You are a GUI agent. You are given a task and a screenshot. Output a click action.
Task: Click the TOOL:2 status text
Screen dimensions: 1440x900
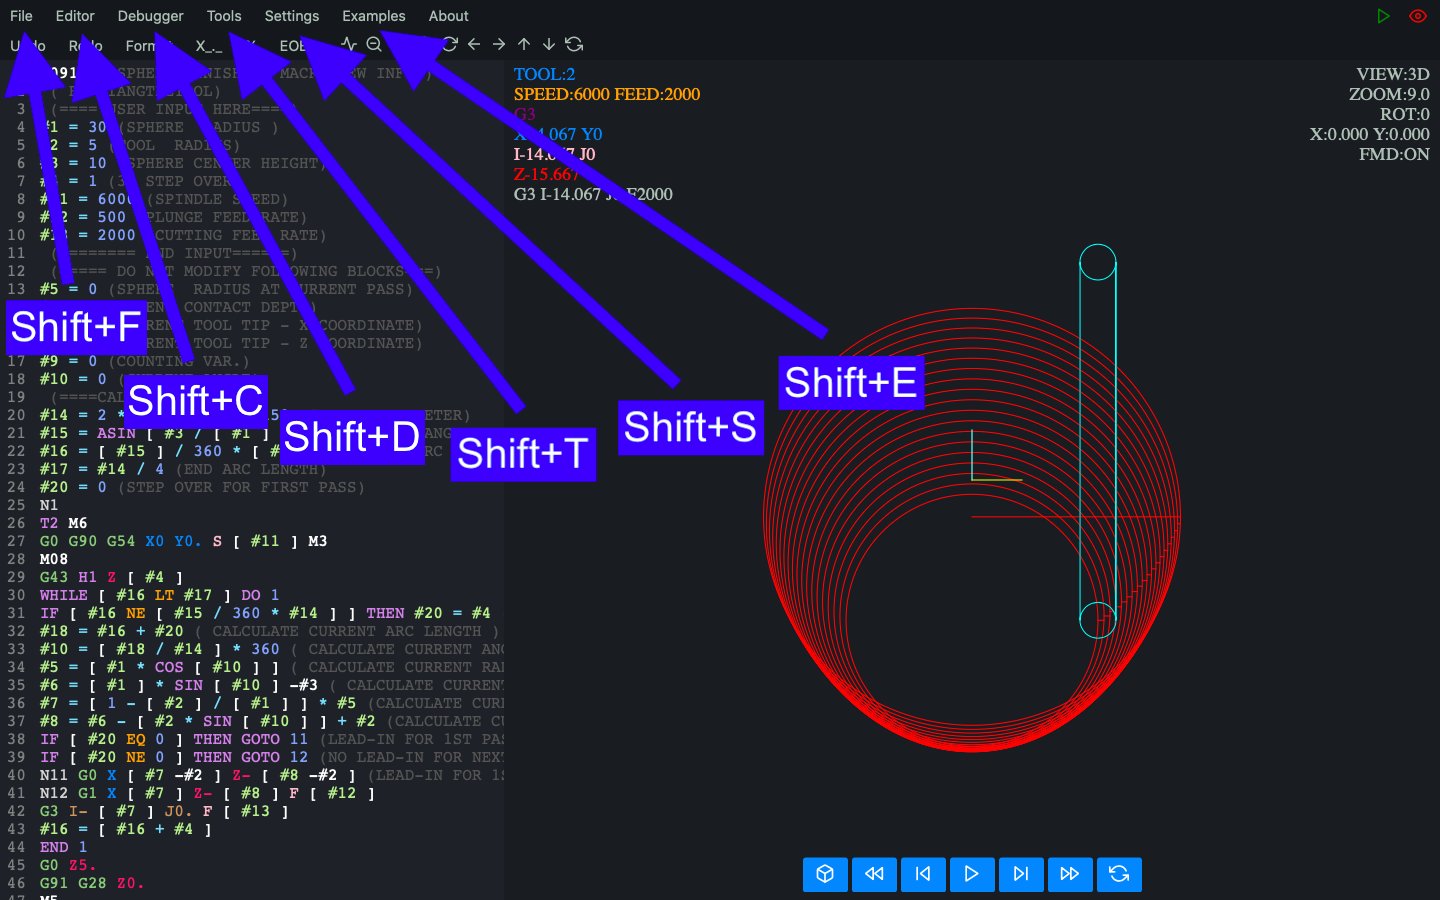[x=544, y=74]
